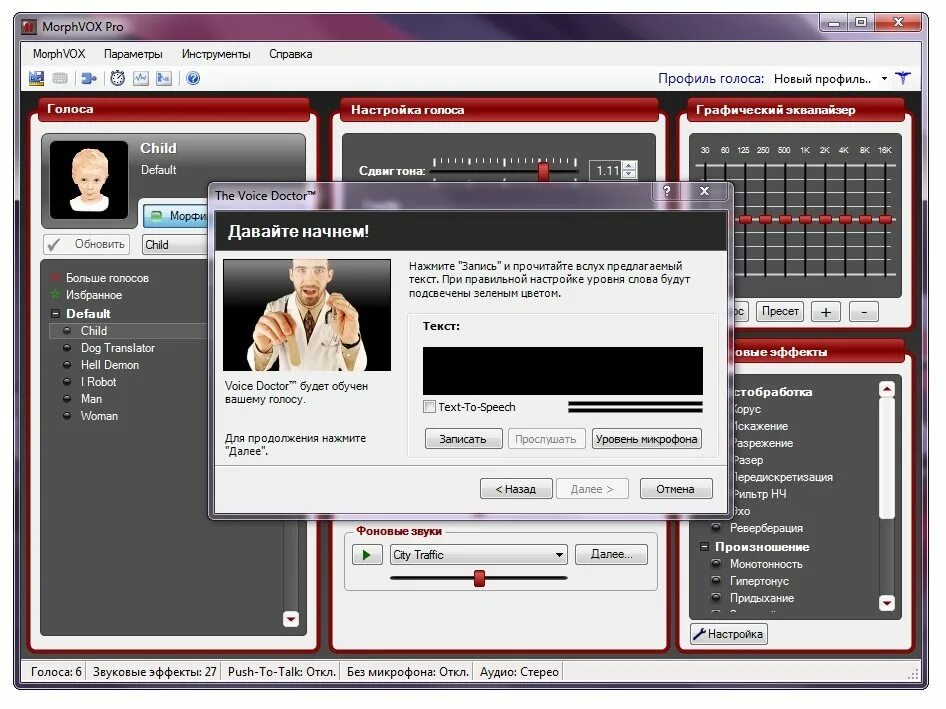Open the City Traffic dropdown
Image resolution: width=946 pixels, height=709 pixels.
click(559, 555)
